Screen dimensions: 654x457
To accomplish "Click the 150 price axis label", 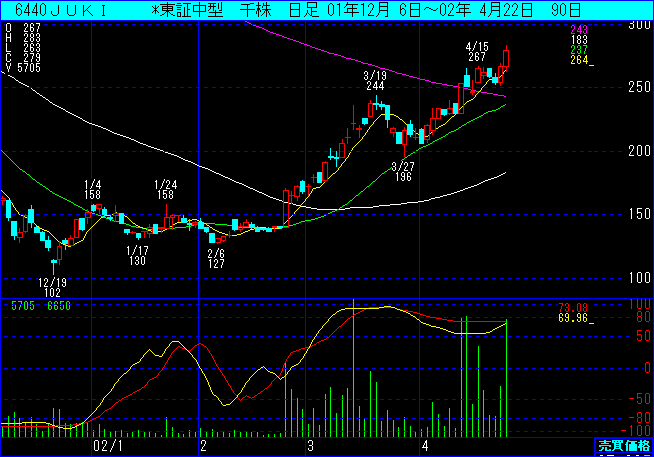I will (x=639, y=214).
